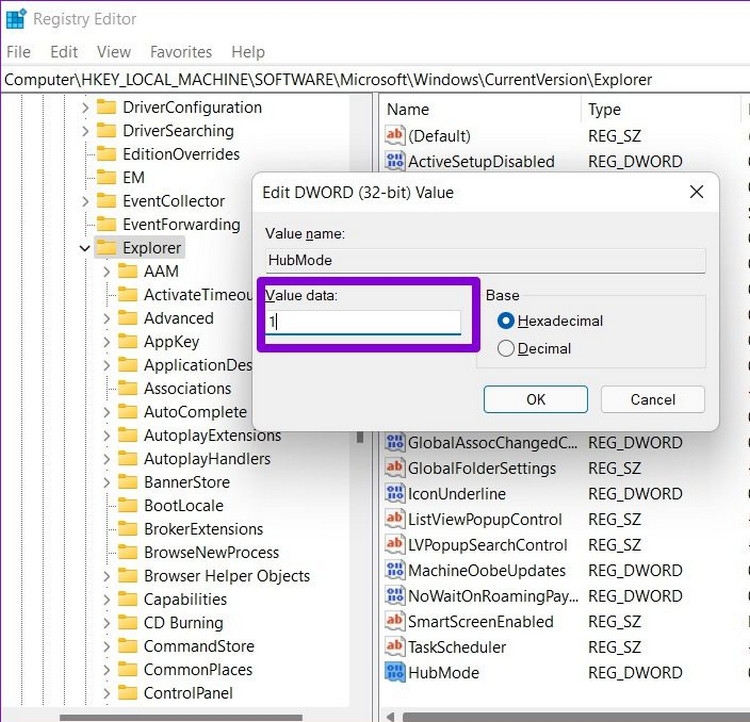Close the Edit DWORD dialog
The image size is (750, 722).
(x=696, y=192)
